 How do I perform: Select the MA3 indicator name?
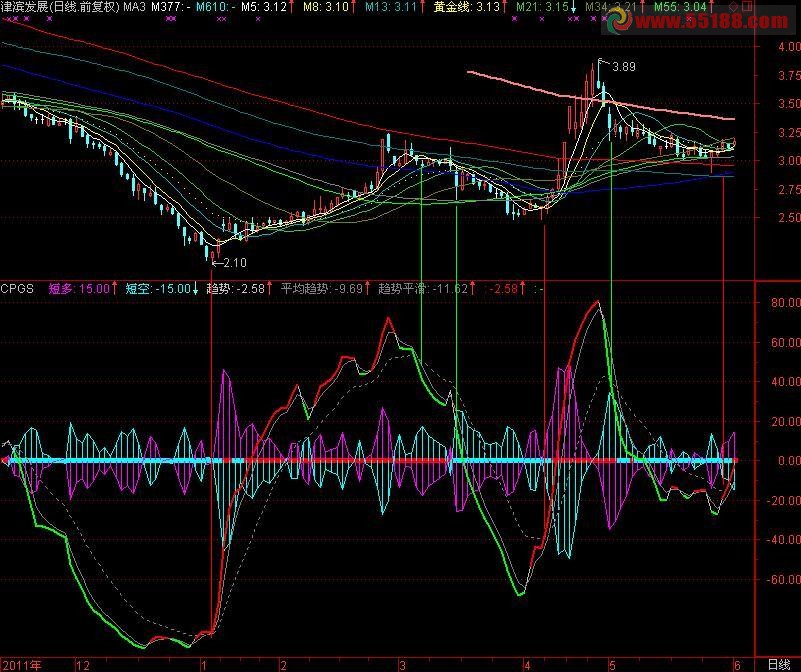134,7
